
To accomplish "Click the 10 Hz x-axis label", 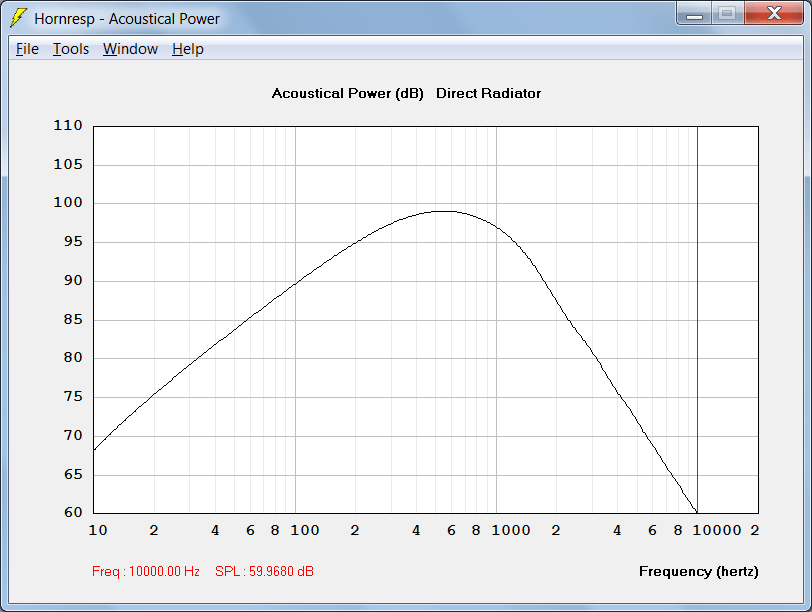I will tap(98, 530).
